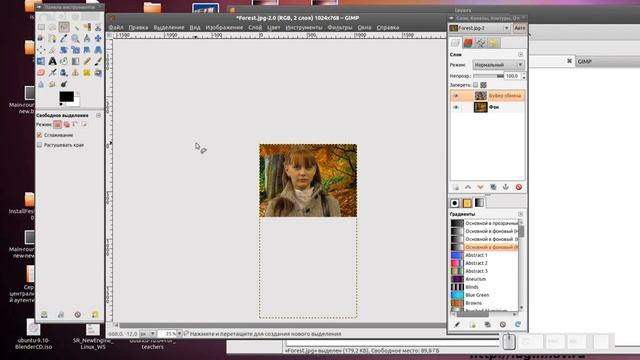The height and width of the screenshot is (360, 640).
Task: Select the Pencil tool
Action: pyautogui.click(x=87, y=61)
